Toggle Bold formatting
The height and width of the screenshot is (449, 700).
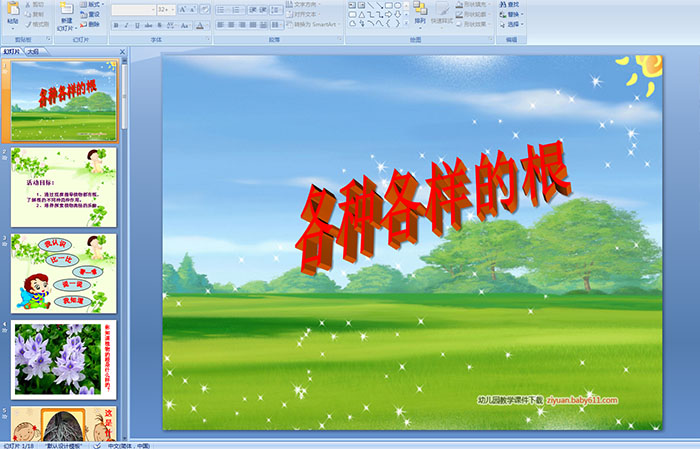click(x=114, y=25)
